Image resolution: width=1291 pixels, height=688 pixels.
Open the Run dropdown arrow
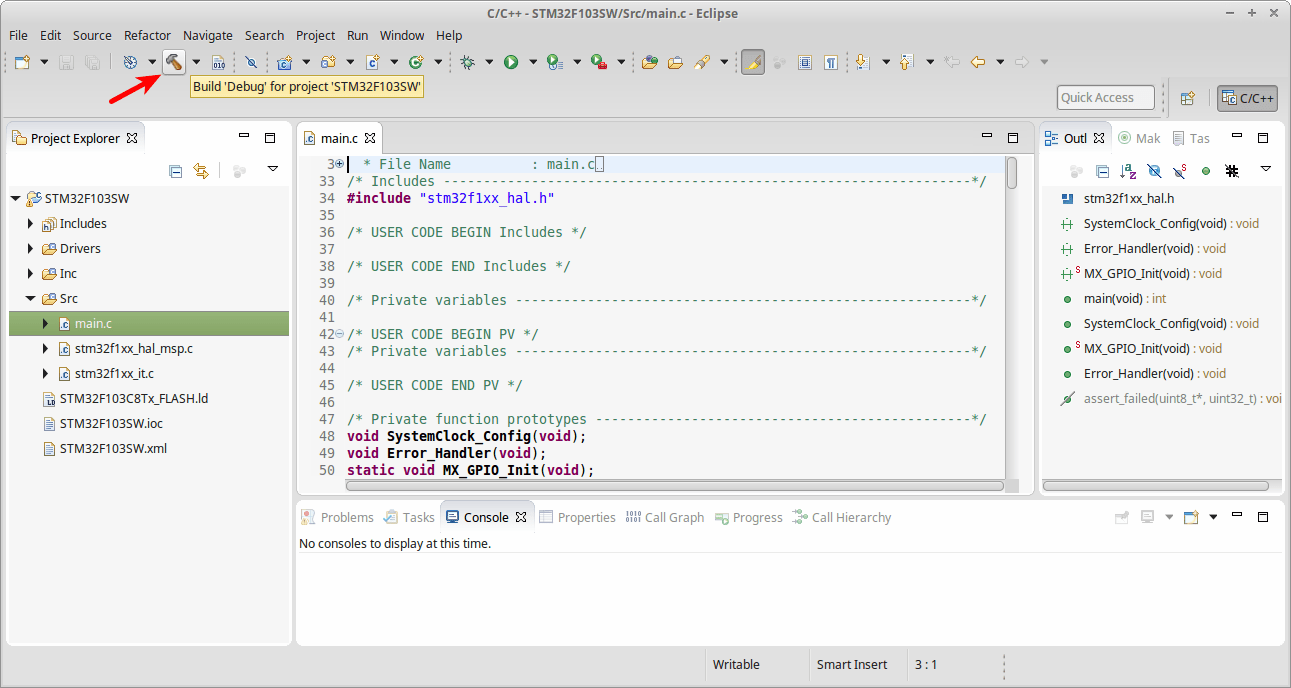(533, 62)
